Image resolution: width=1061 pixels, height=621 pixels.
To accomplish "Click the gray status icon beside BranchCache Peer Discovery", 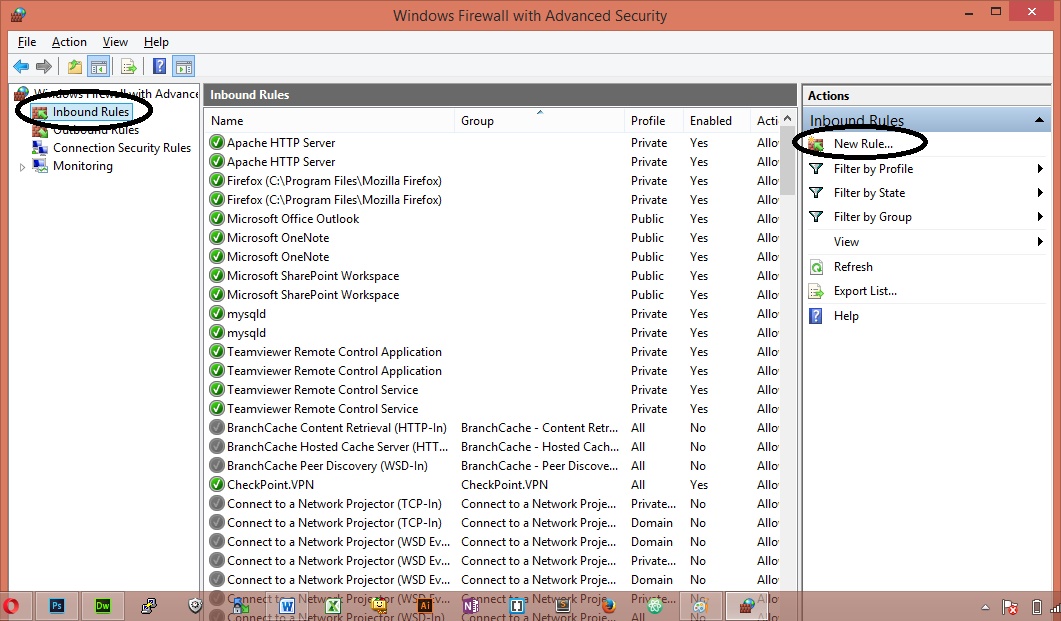I will click(217, 465).
